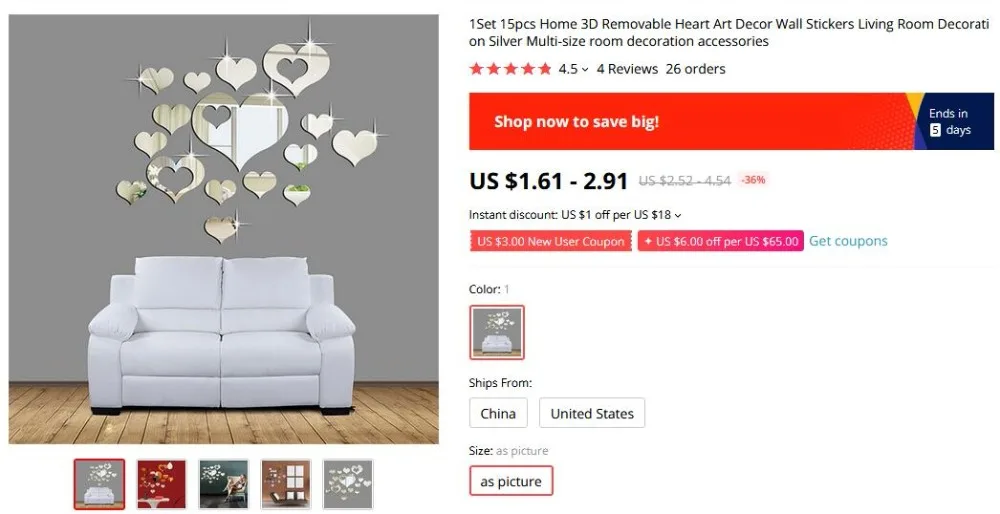1000x514 pixels.
Task: Select United States shipping origin
Action: tap(592, 413)
